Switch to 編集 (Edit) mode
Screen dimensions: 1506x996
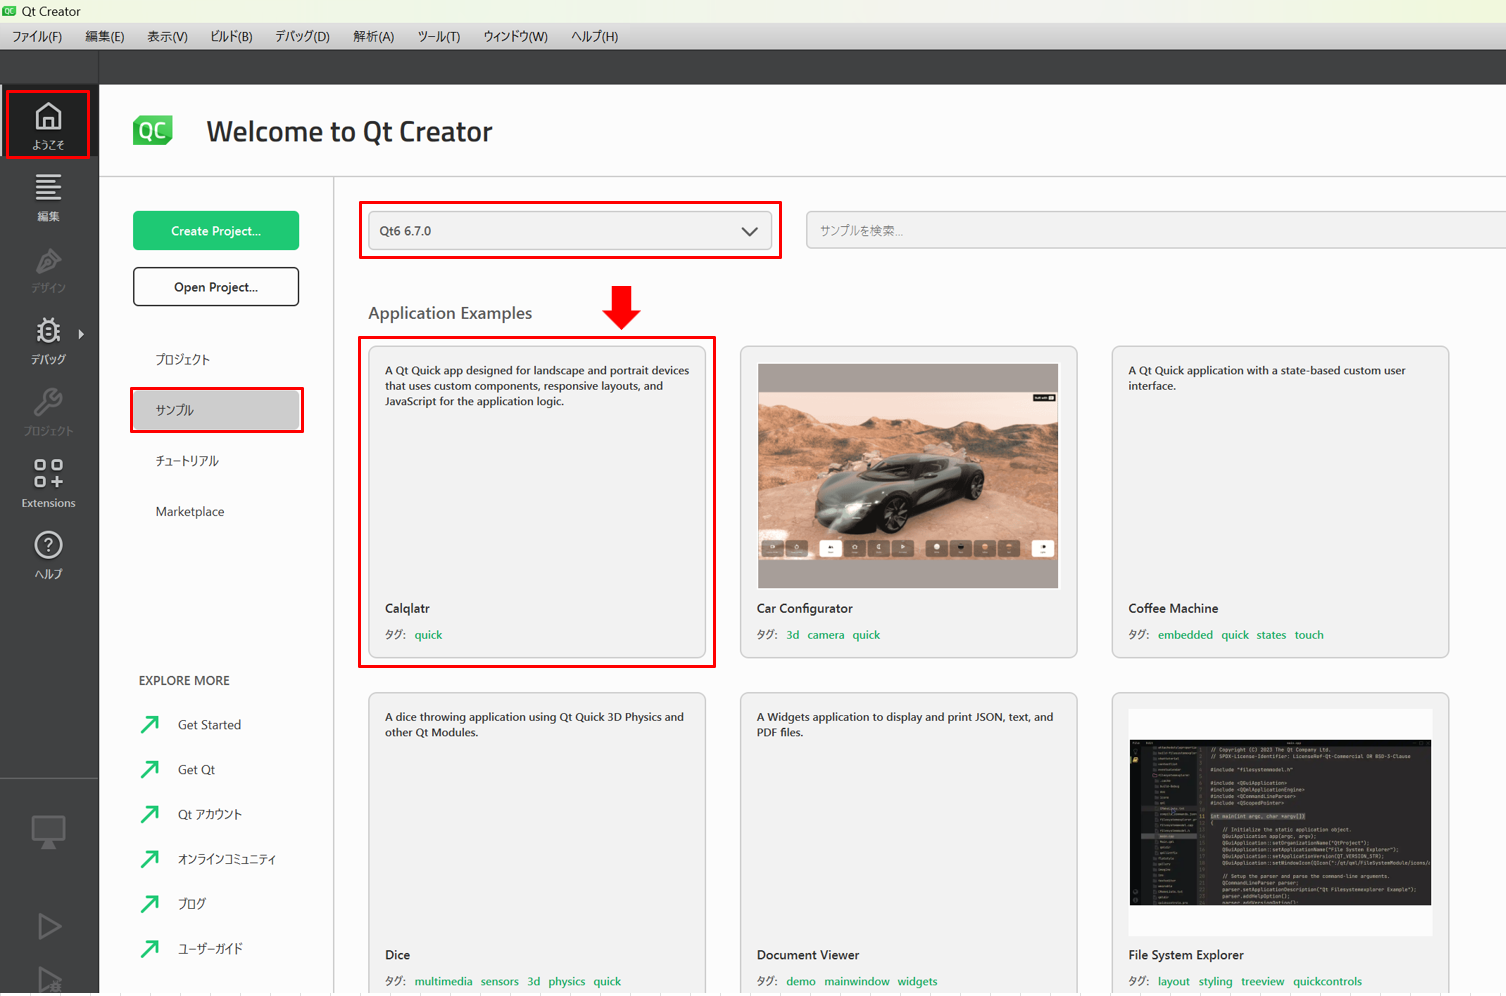click(x=48, y=197)
